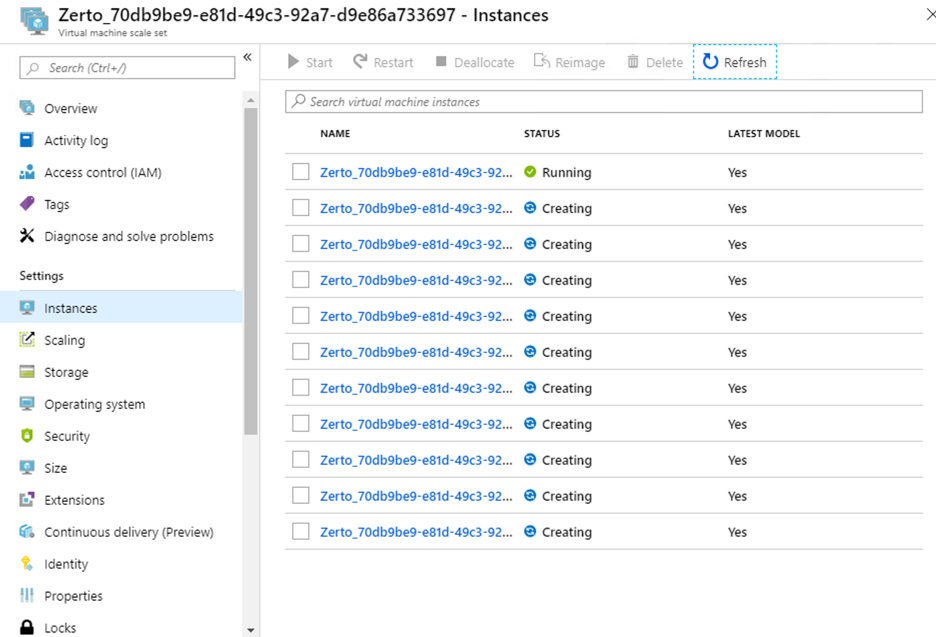Open Activity log via its icon
Screen dimensions: 936x637
coord(27,140)
